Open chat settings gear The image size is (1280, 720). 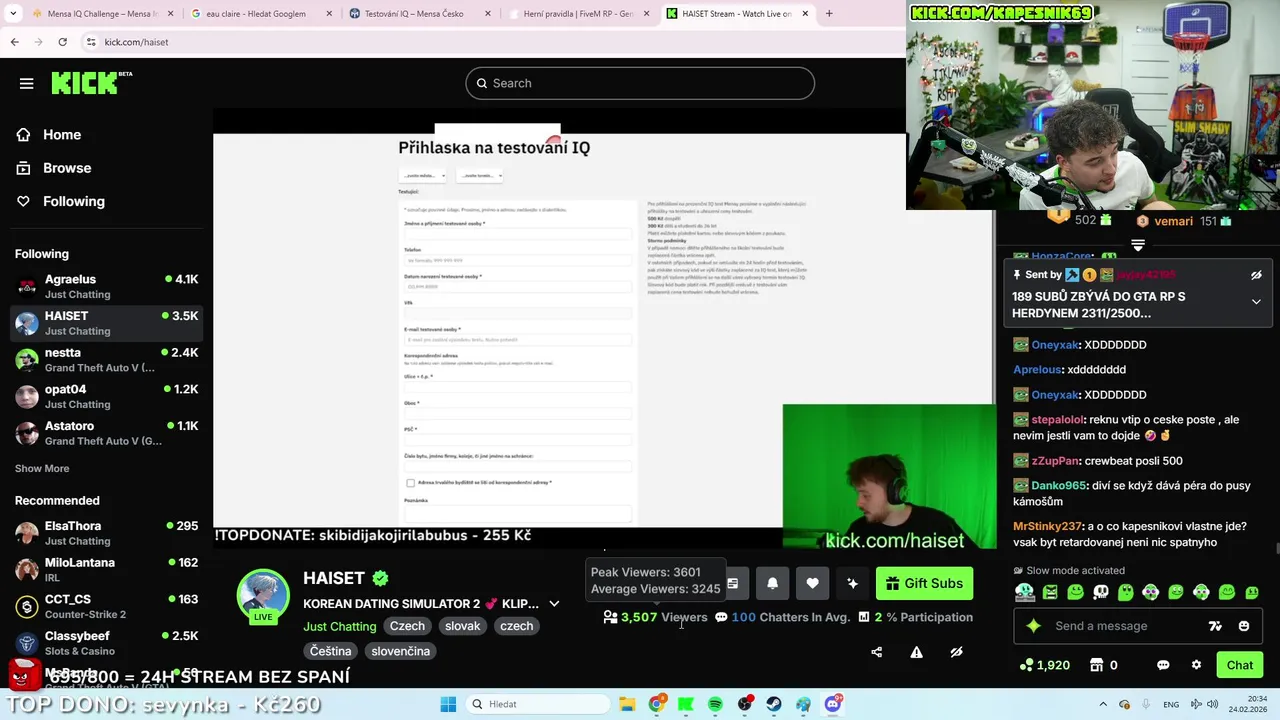coord(1196,665)
